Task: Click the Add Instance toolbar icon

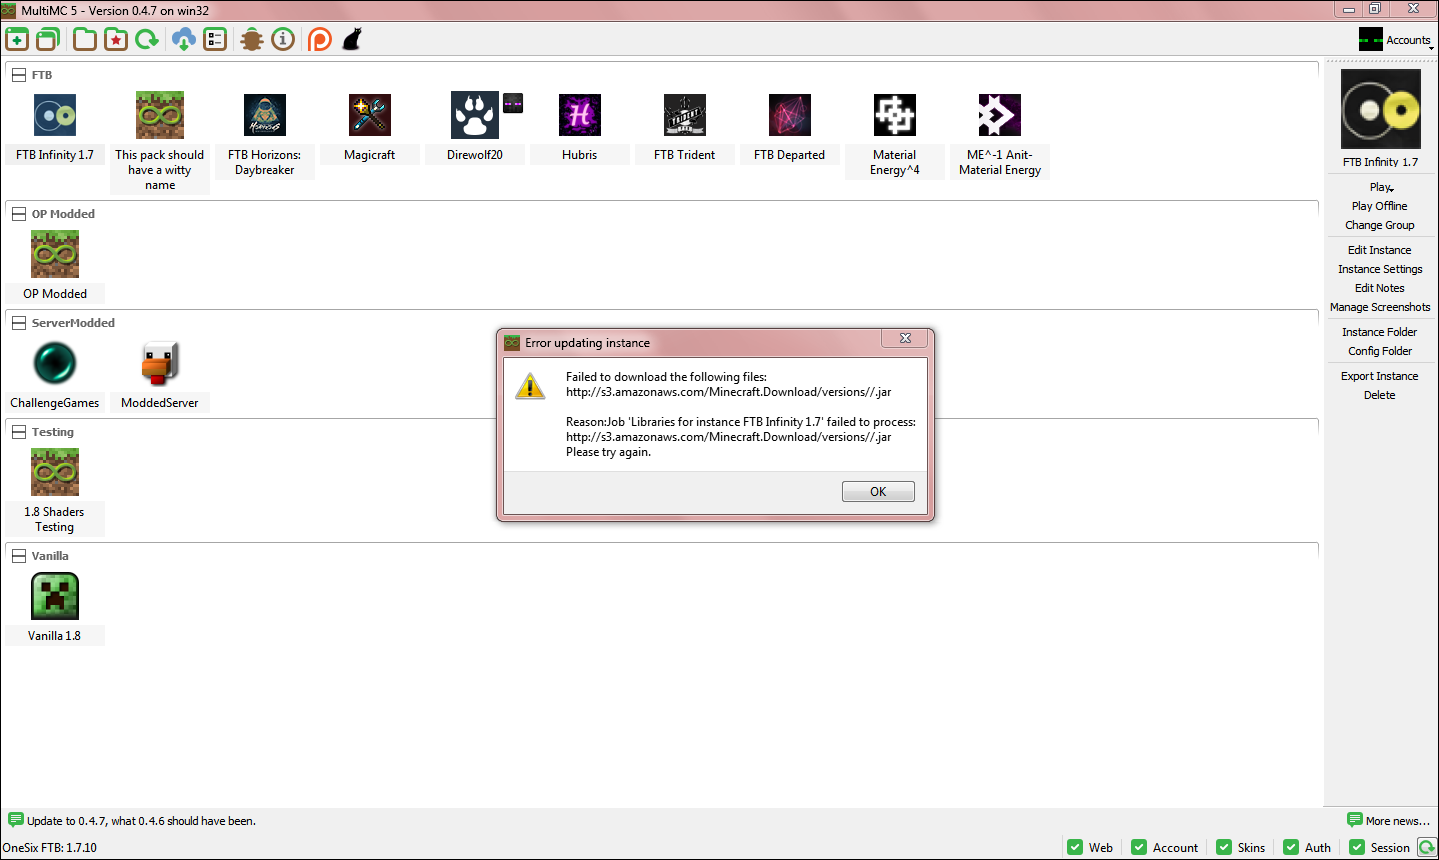Action: 17,39
